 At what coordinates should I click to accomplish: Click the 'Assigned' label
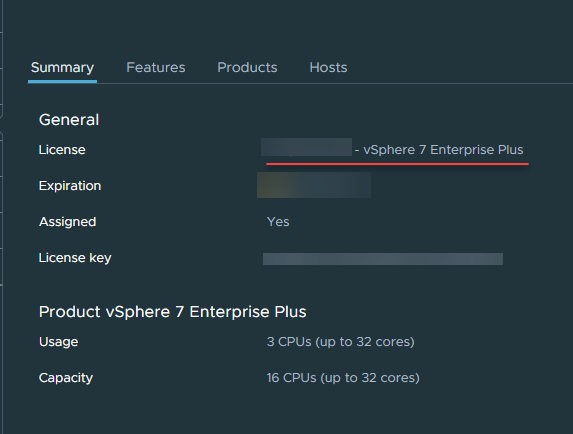68,222
